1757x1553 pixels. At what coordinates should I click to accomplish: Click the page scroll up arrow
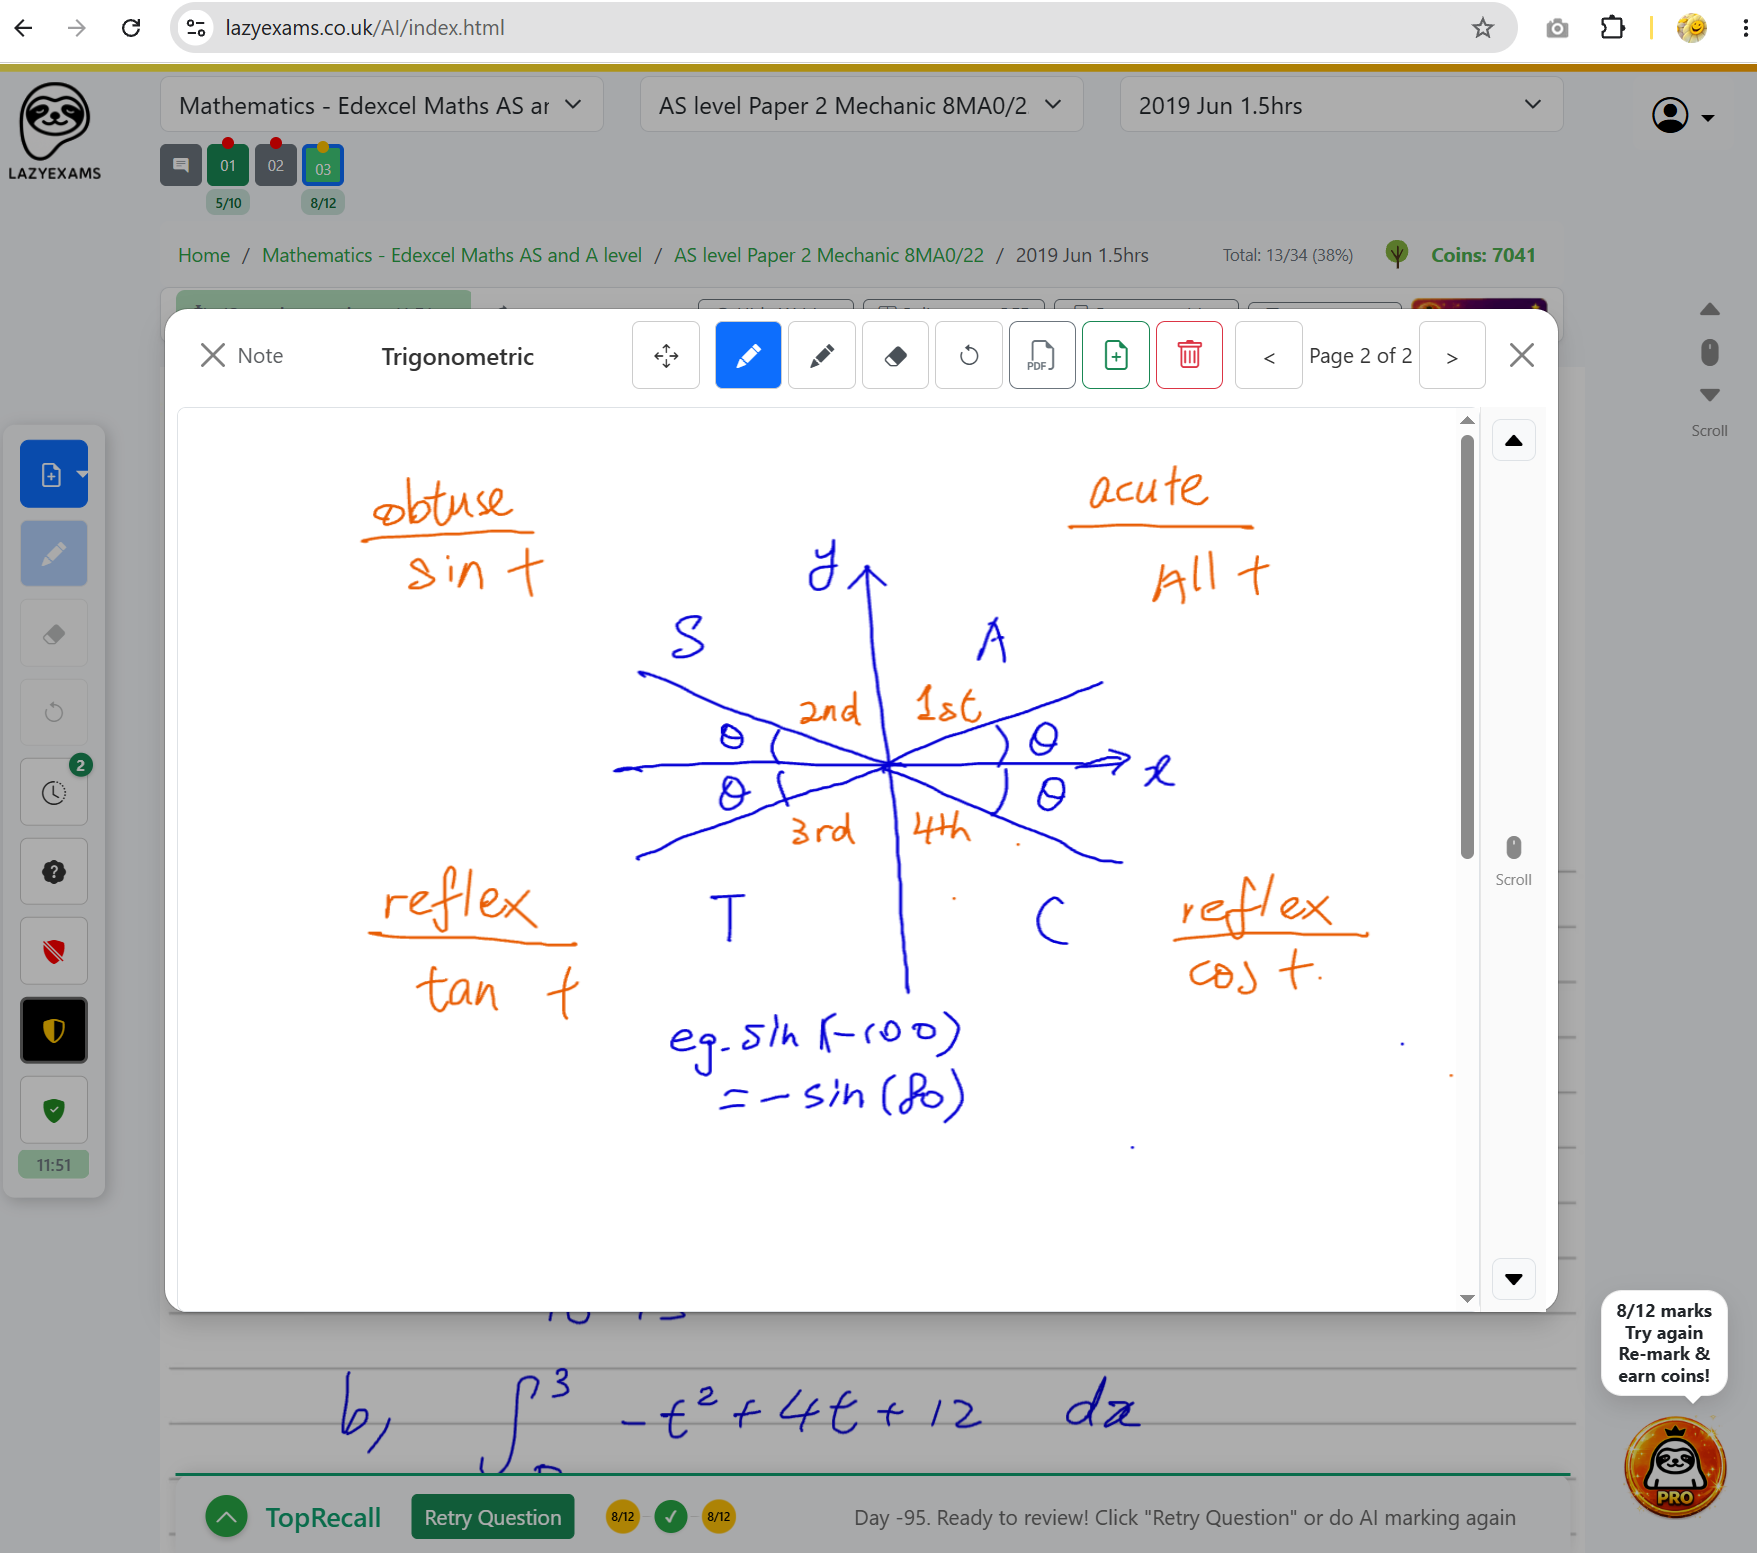pyautogui.click(x=1710, y=310)
